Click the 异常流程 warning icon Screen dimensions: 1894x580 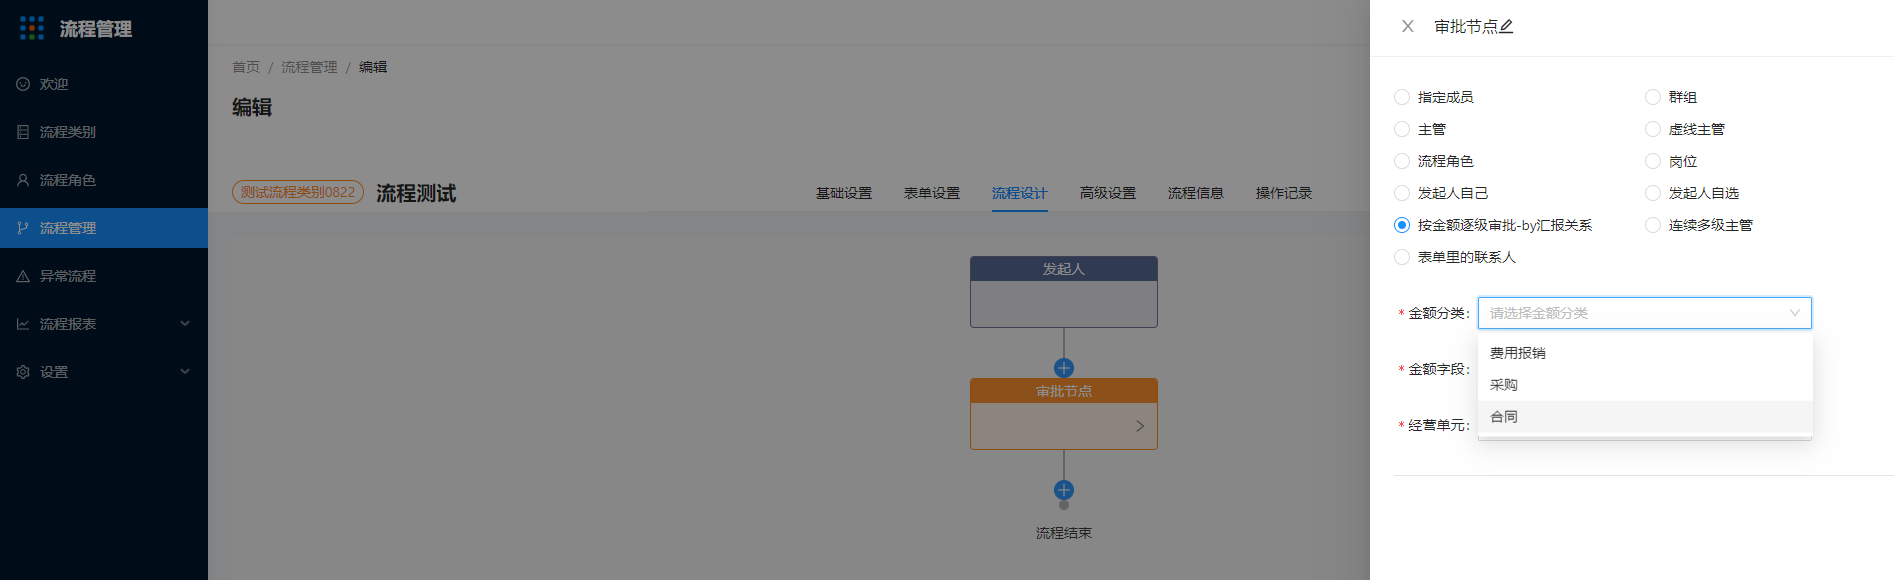click(23, 276)
